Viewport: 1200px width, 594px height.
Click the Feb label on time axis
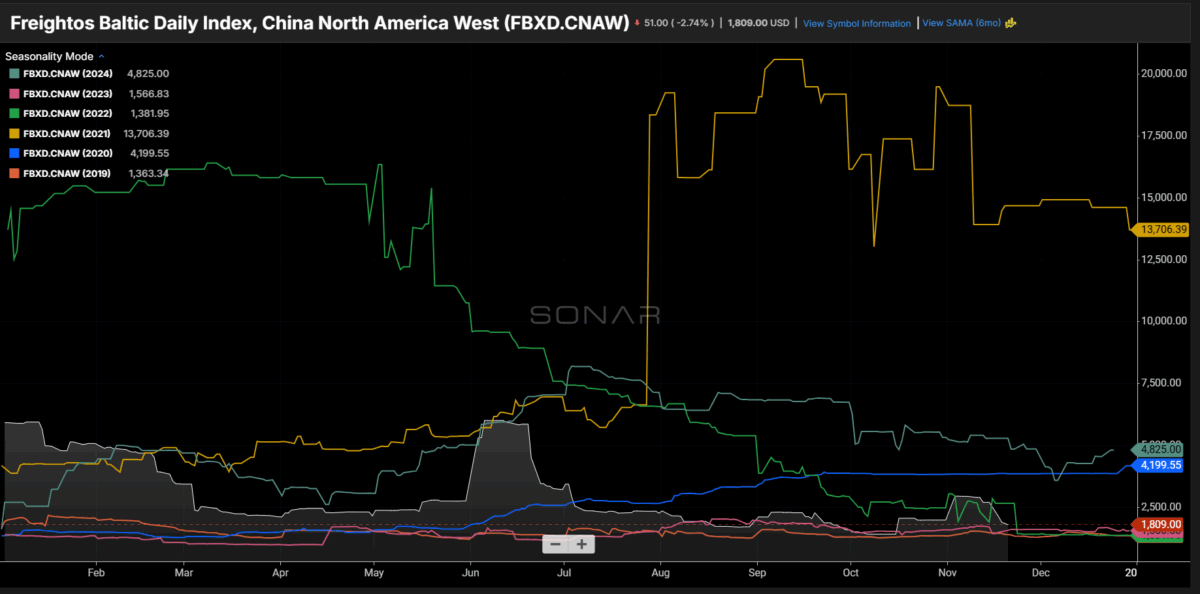pyautogui.click(x=97, y=574)
